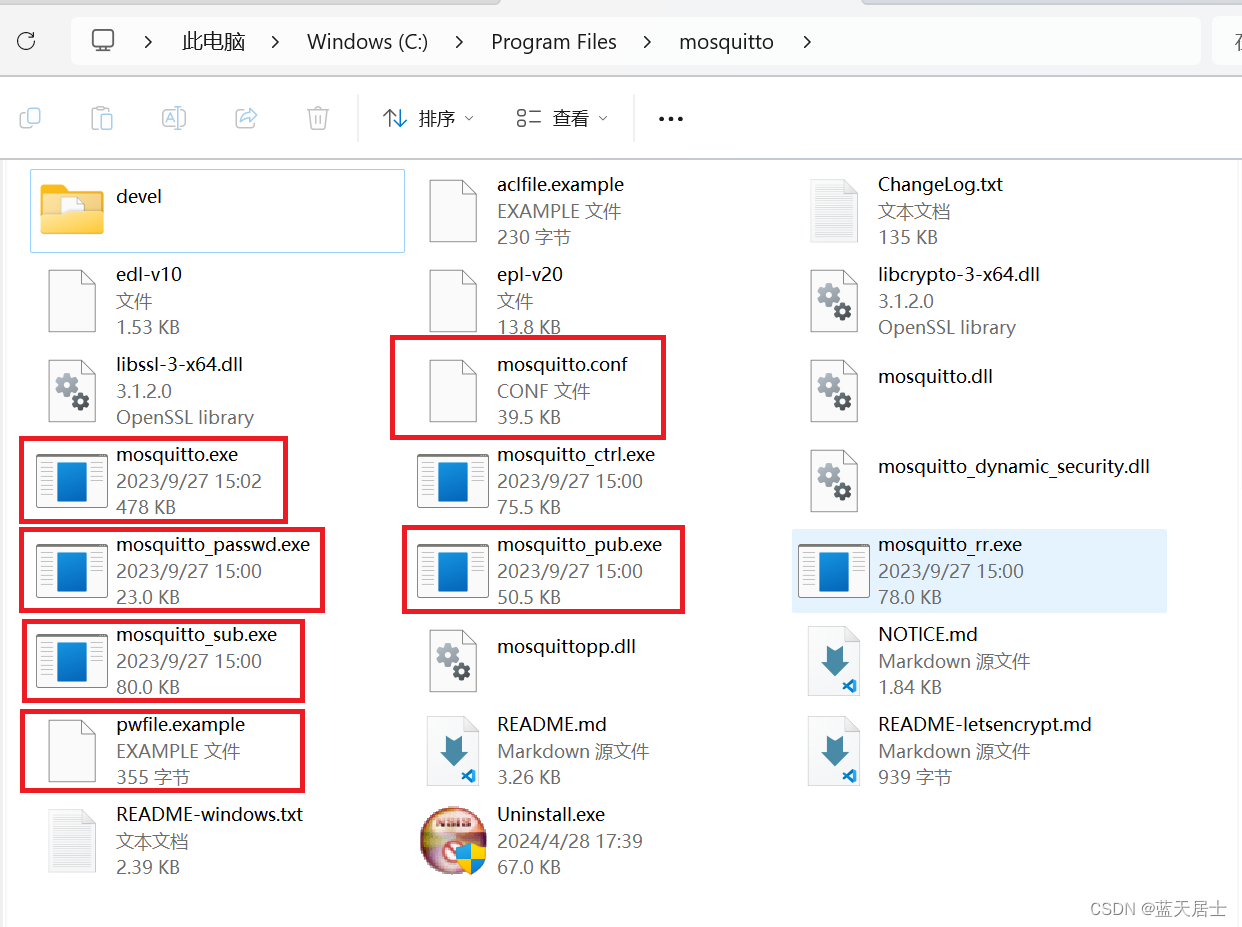This screenshot has height=927, width=1242.
Task: Select the aclfile.example file name
Action: click(560, 185)
